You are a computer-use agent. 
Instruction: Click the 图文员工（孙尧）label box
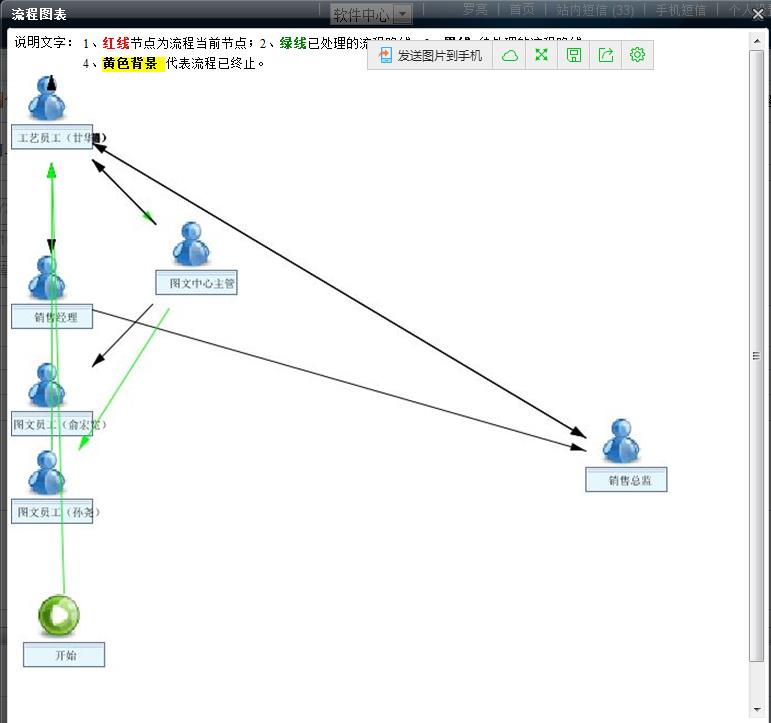coord(52,512)
